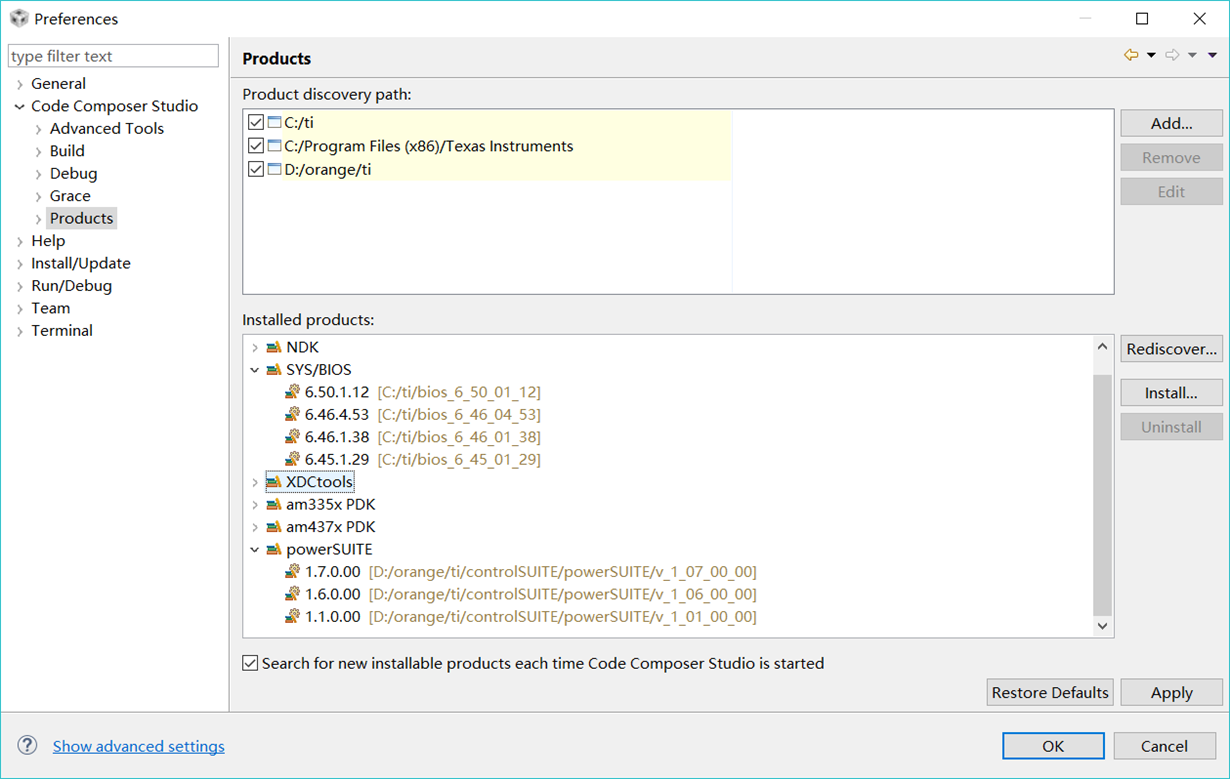Click the powerSUITE product icon

click(274, 550)
